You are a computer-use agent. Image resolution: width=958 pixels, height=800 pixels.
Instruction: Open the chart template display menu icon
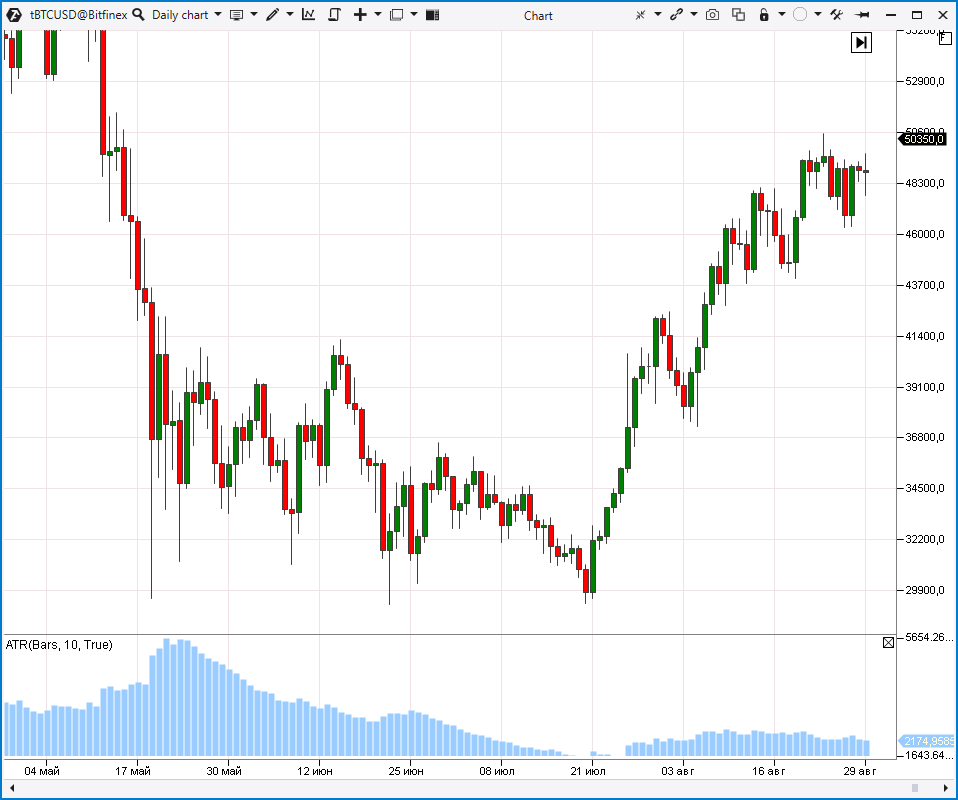coord(236,15)
